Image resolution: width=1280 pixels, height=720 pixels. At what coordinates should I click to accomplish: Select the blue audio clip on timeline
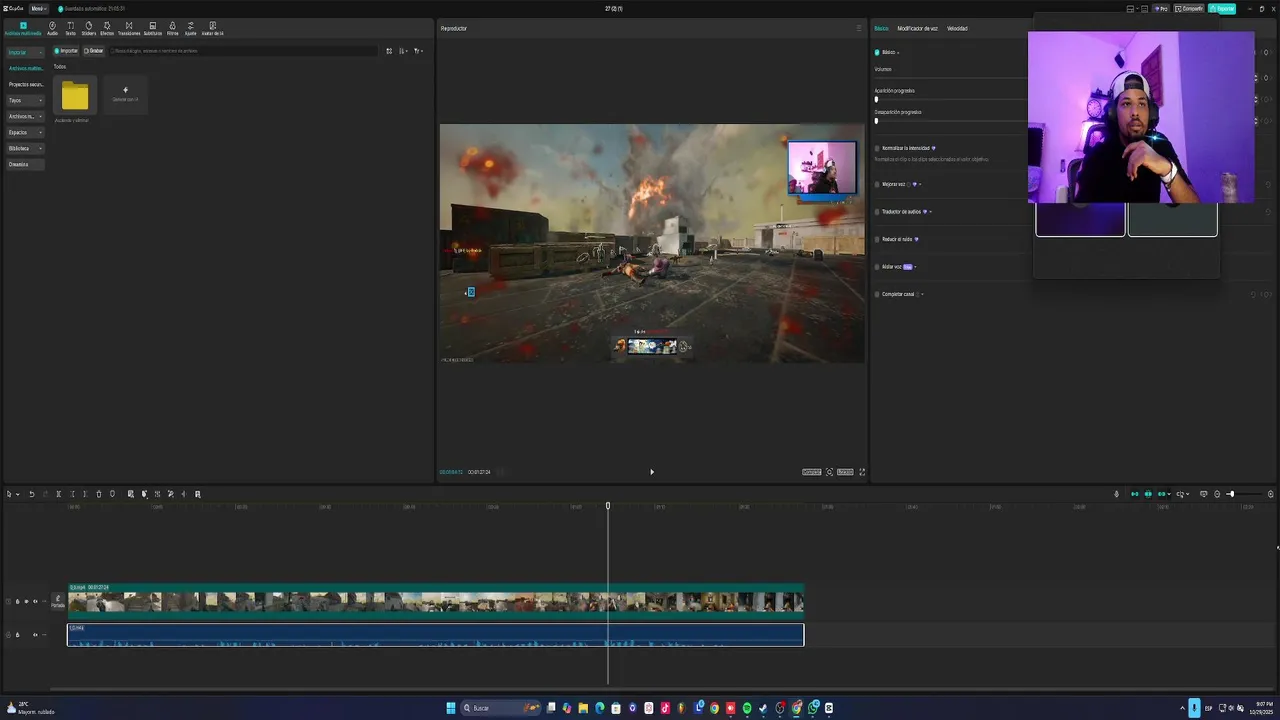coord(435,635)
